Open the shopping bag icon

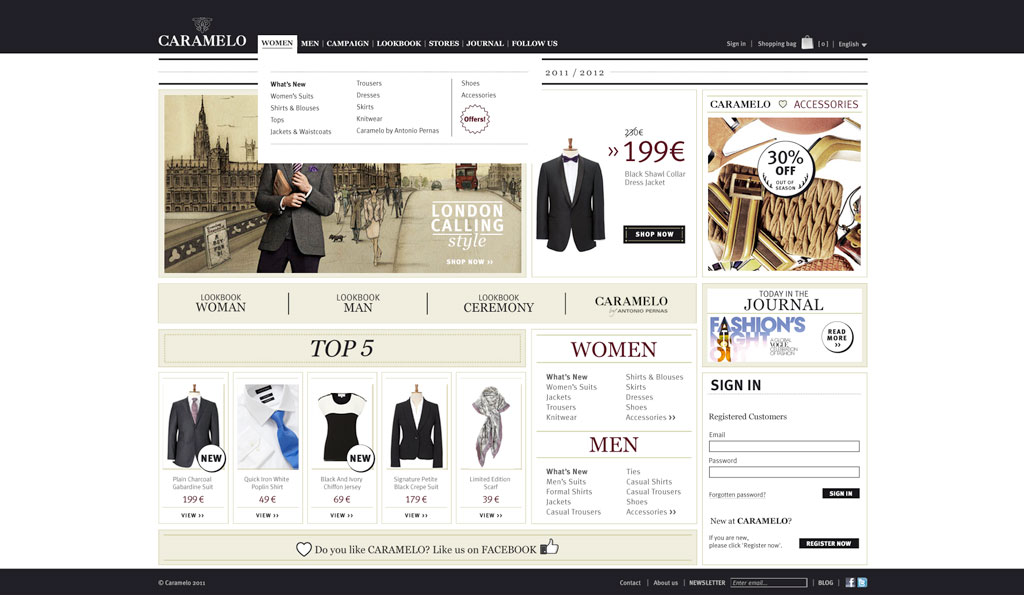tap(807, 42)
